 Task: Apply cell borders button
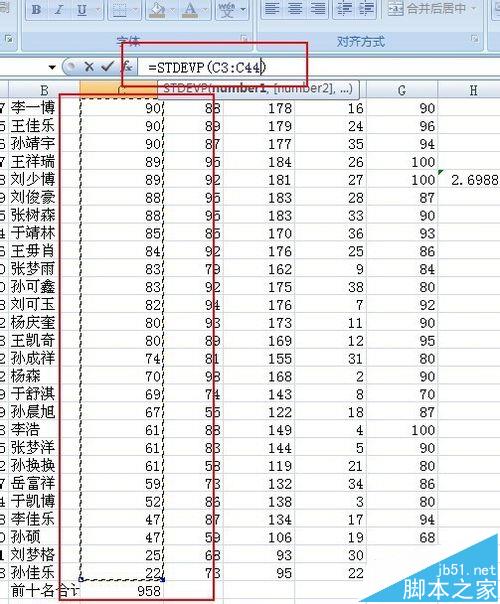pyautogui.click(x=120, y=9)
